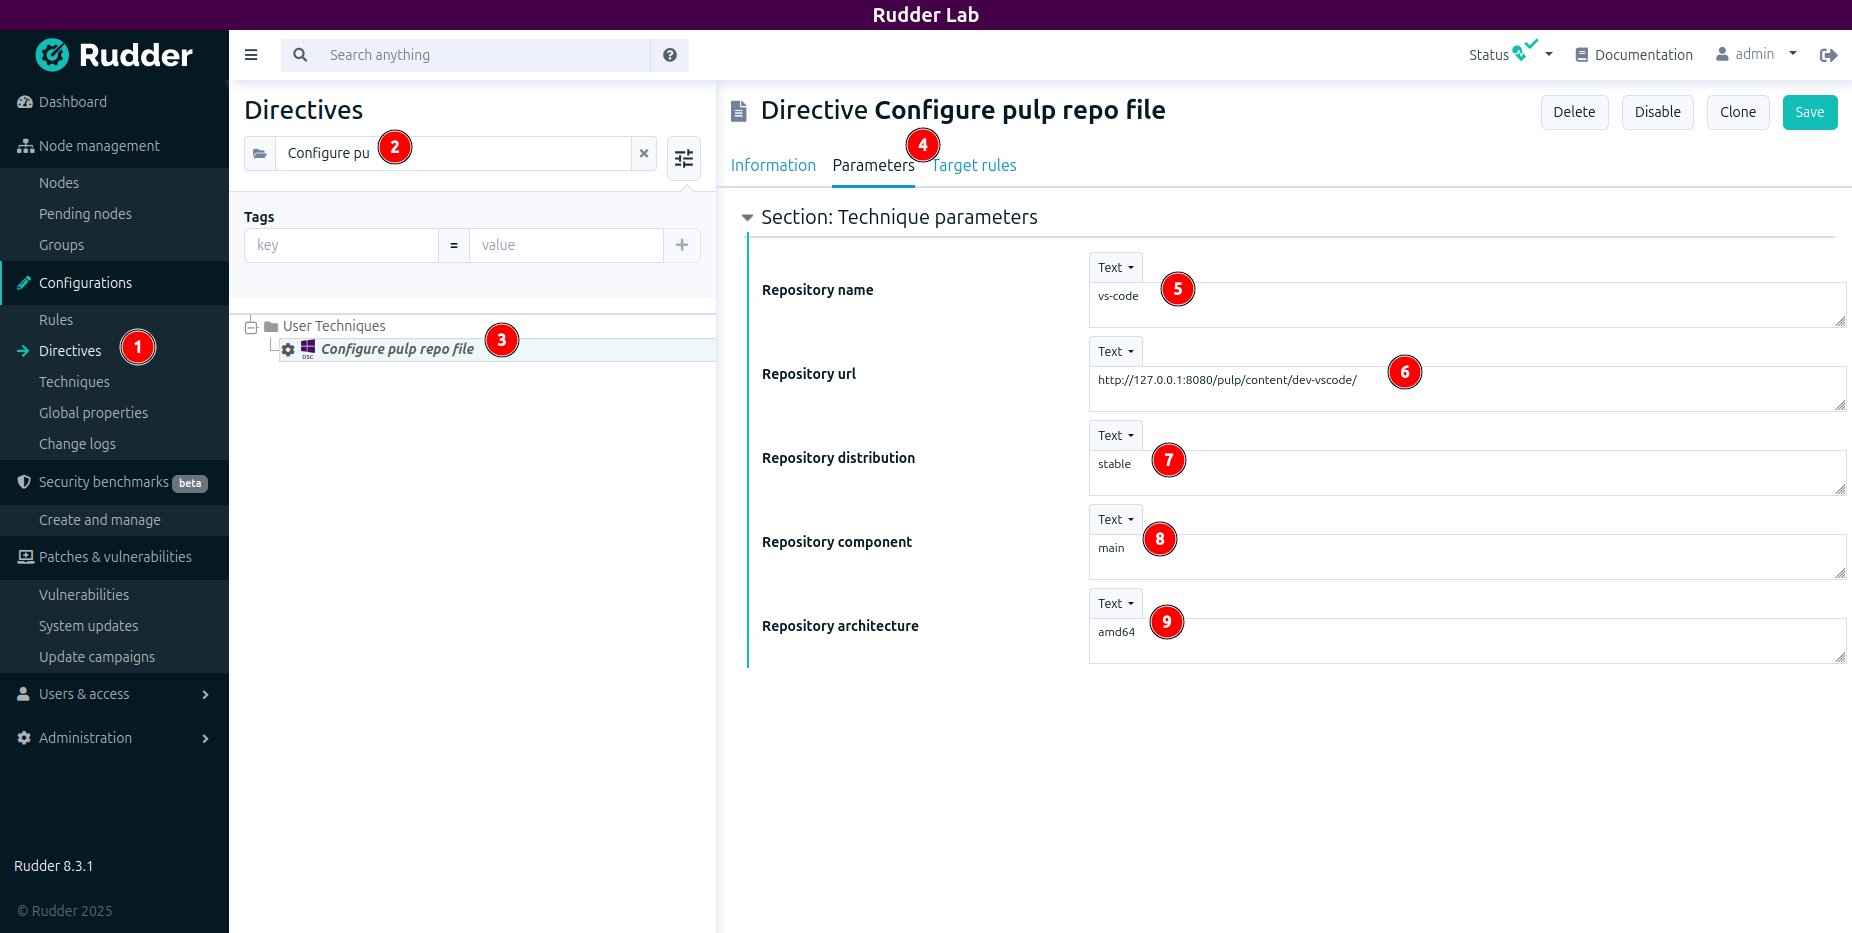The image size is (1852, 933).
Task: Collapse the User Techniques tree node
Action: 251,327
